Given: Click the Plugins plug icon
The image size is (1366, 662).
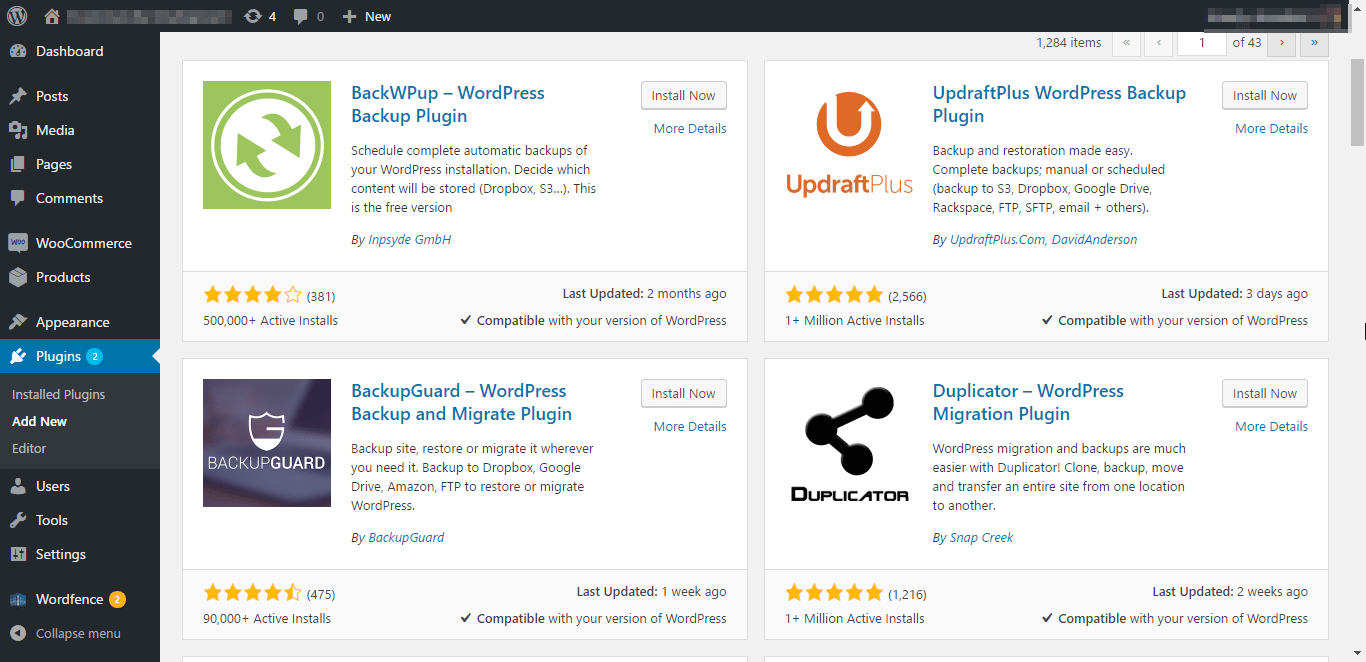Looking at the screenshot, I should [x=18, y=356].
